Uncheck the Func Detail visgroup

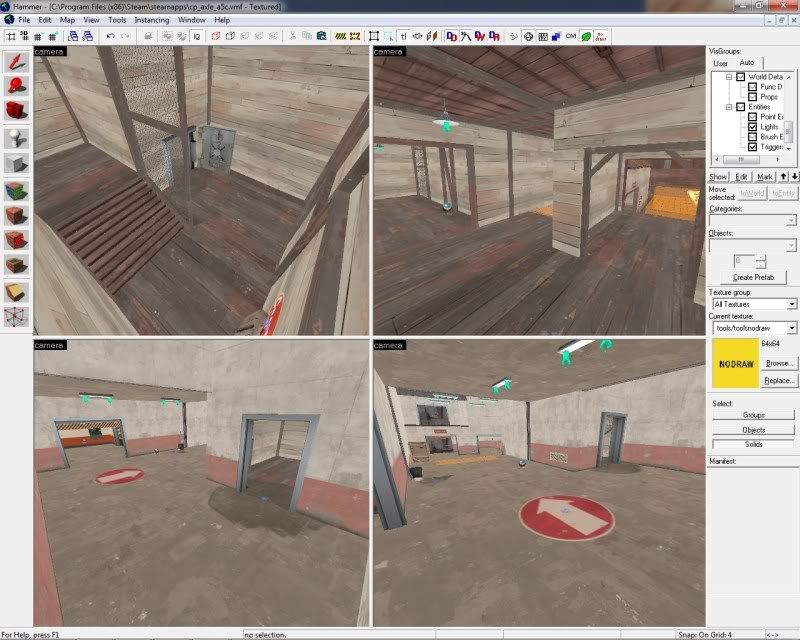(752, 87)
